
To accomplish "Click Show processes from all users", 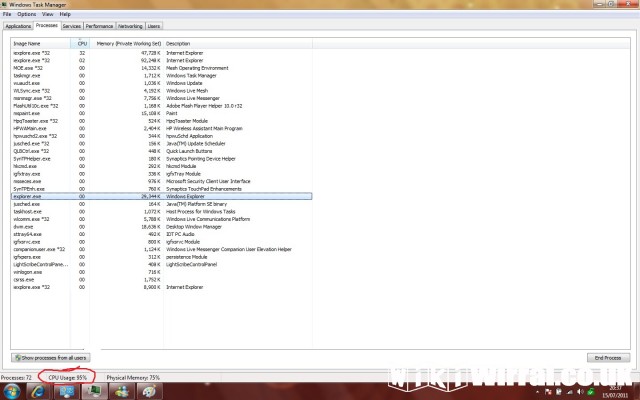I will (51, 358).
